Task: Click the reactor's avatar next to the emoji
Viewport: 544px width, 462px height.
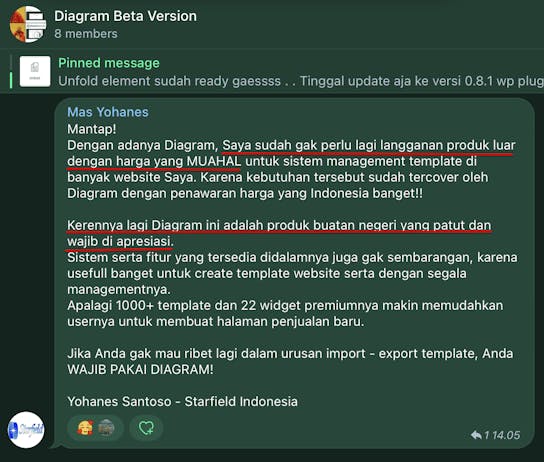Action: click(107, 427)
